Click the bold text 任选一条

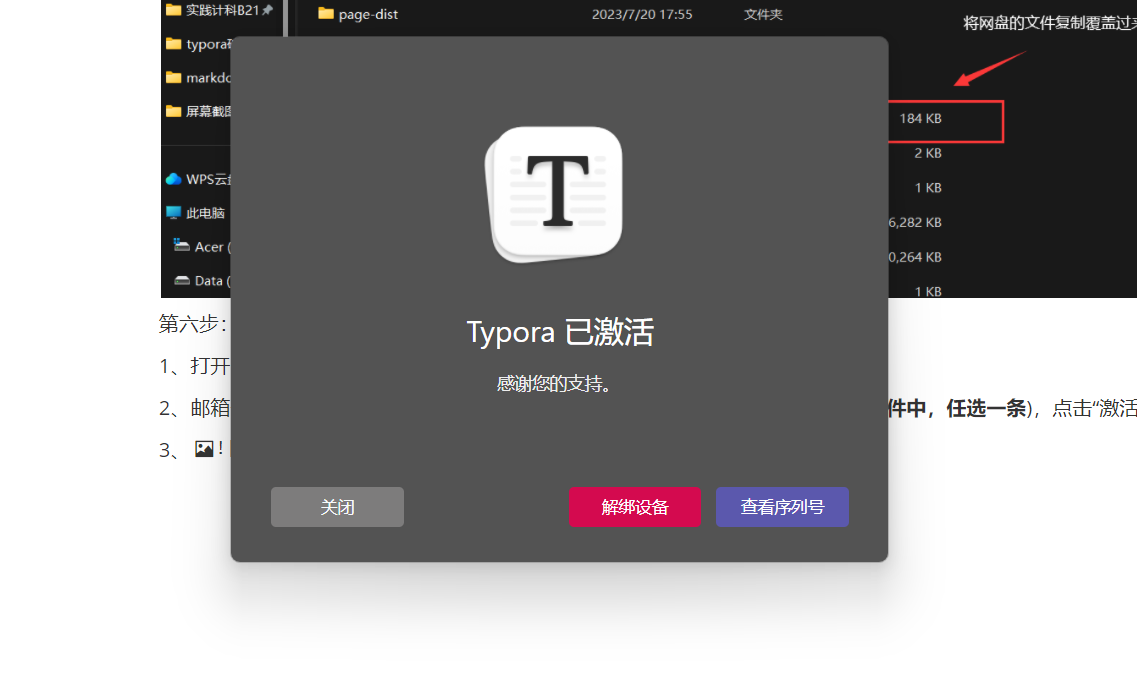pyautogui.click(x=986, y=408)
